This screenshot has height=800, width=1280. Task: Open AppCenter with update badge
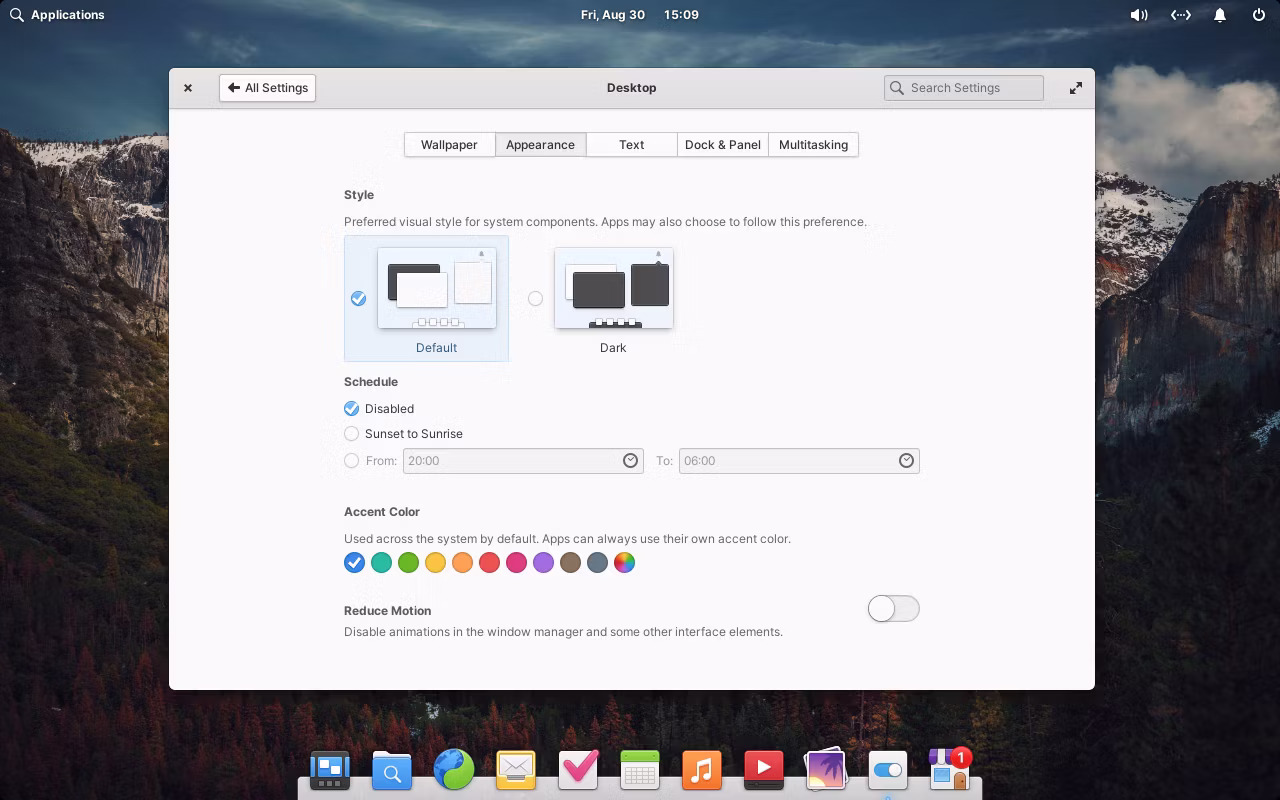click(x=948, y=770)
